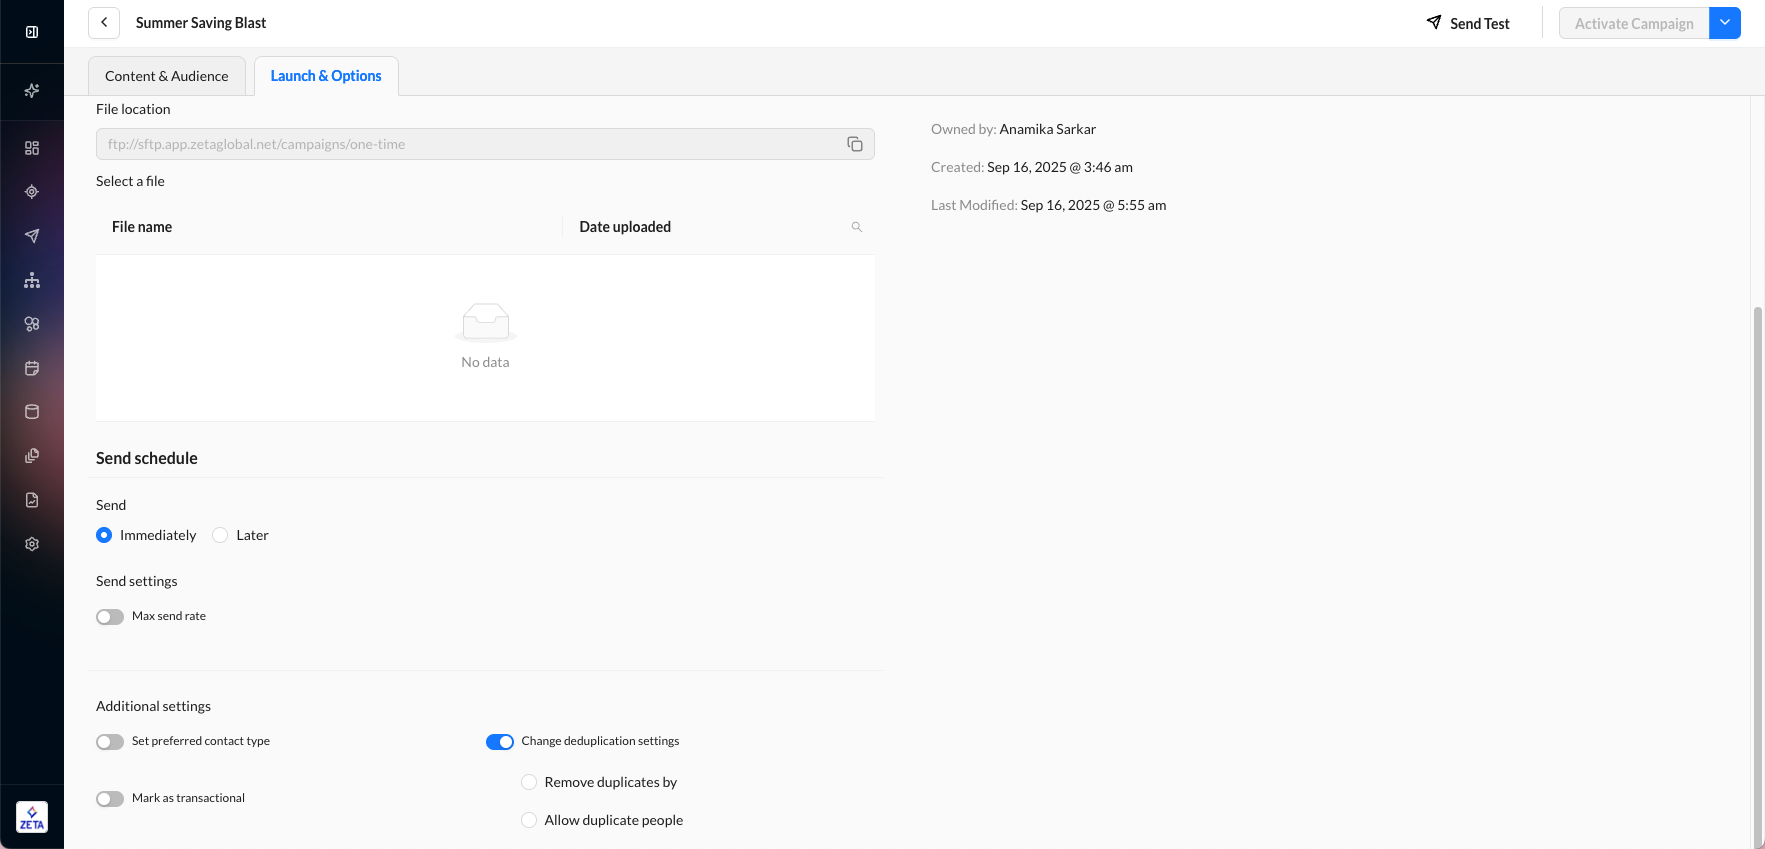Screen dimensions: 1765x849
Task: Enable the Max send rate toggle
Action: 110,617
